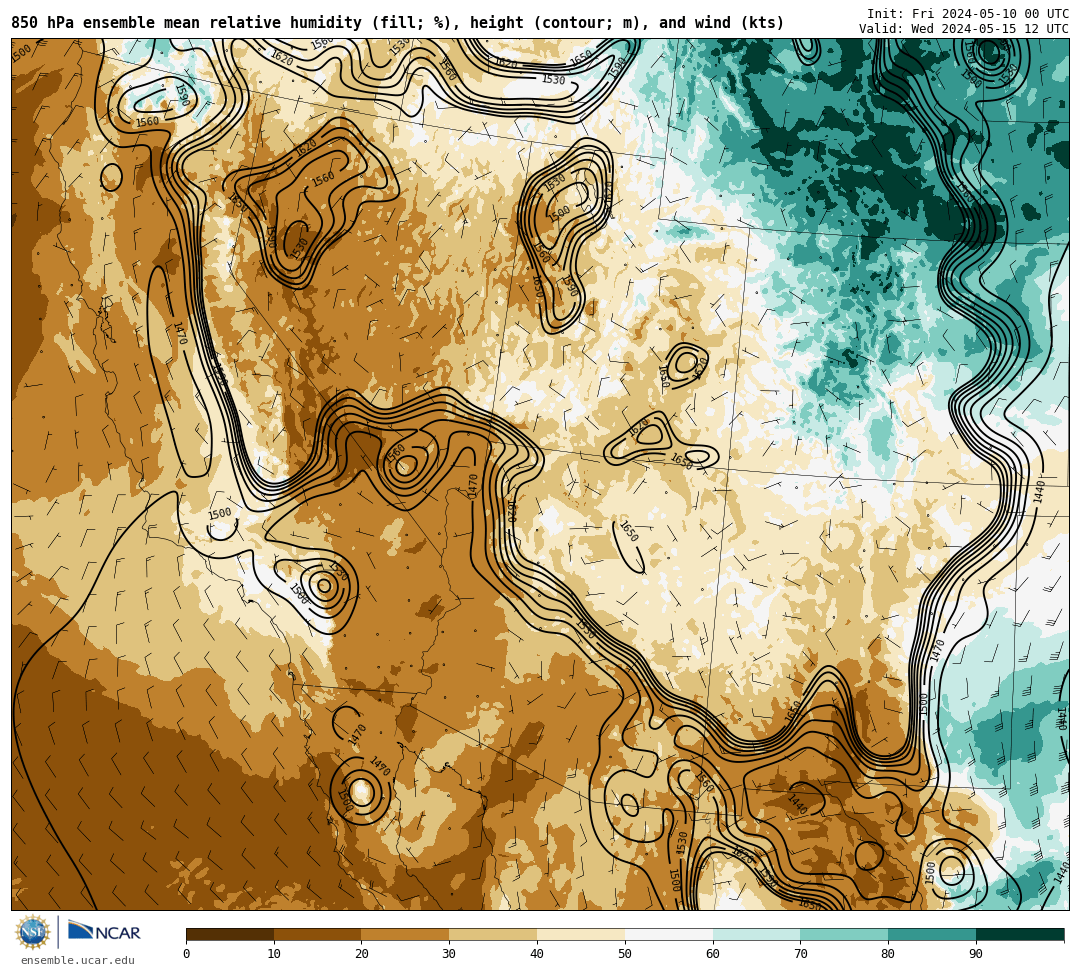This screenshot has width=1080, height=973.
Task: Click the 0–10 darkest brown colorbar segment
Action: click(x=230, y=934)
